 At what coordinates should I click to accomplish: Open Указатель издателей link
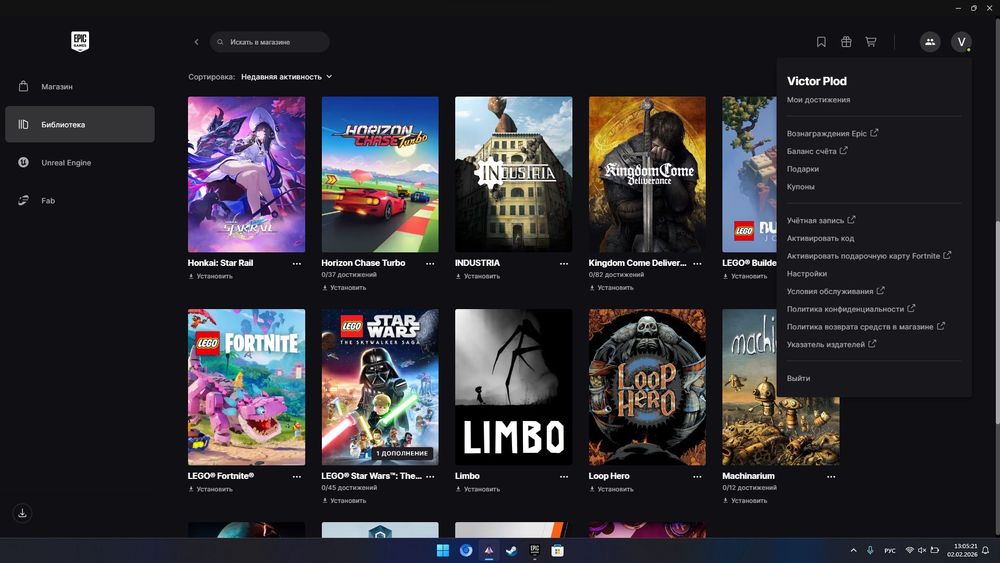coord(831,344)
